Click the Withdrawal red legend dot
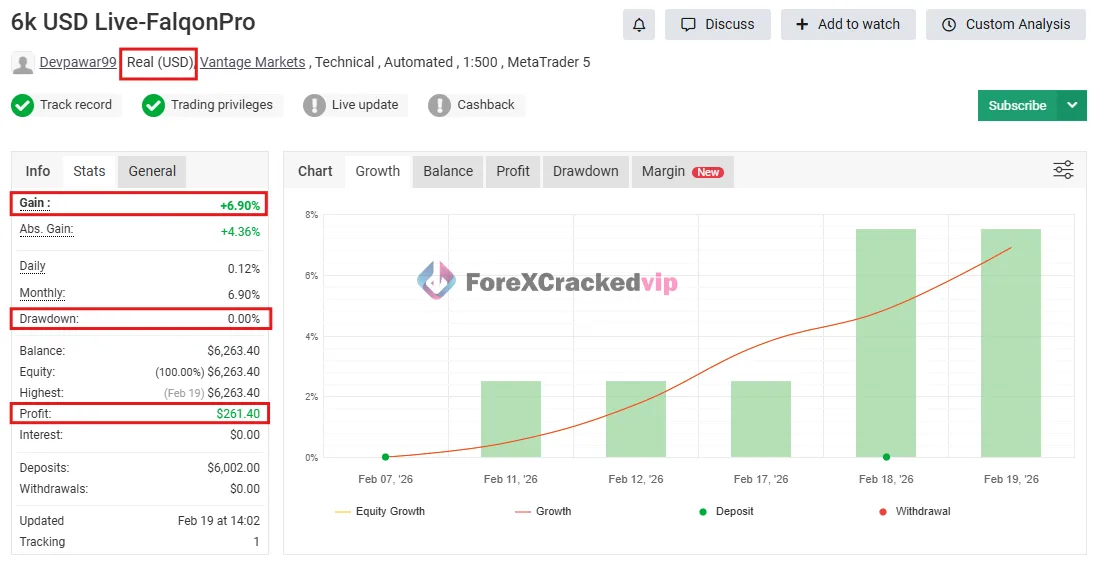This screenshot has height=563, width=1095. (x=882, y=511)
